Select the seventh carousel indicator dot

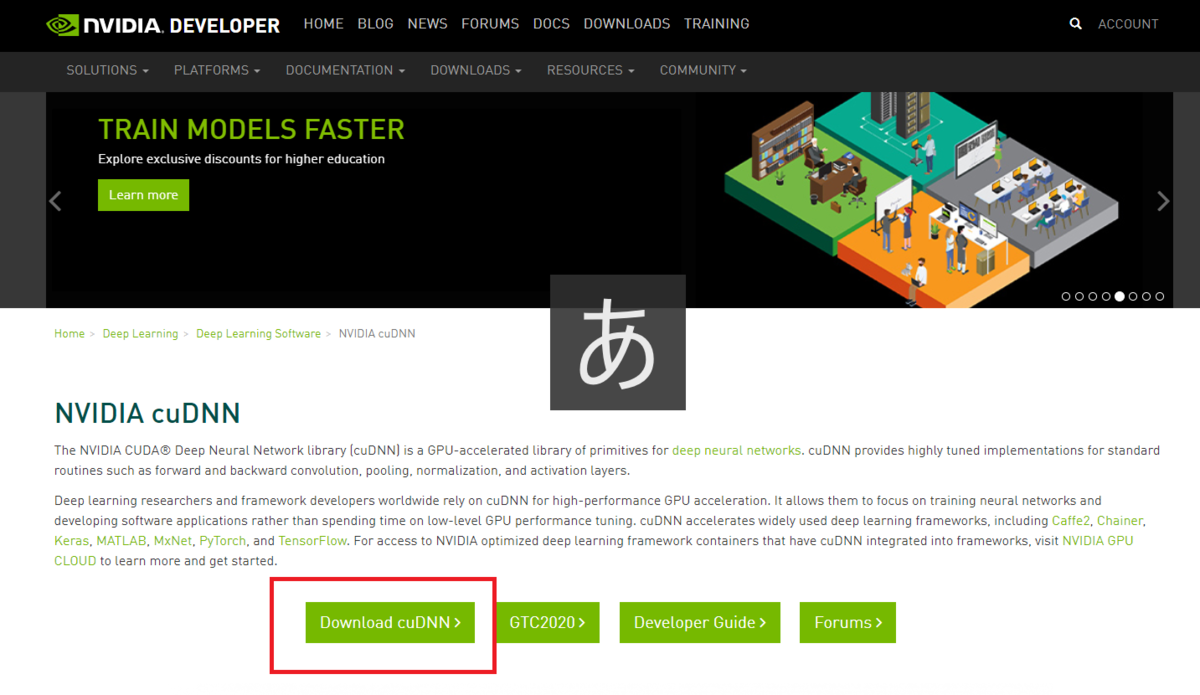(1146, 296)
